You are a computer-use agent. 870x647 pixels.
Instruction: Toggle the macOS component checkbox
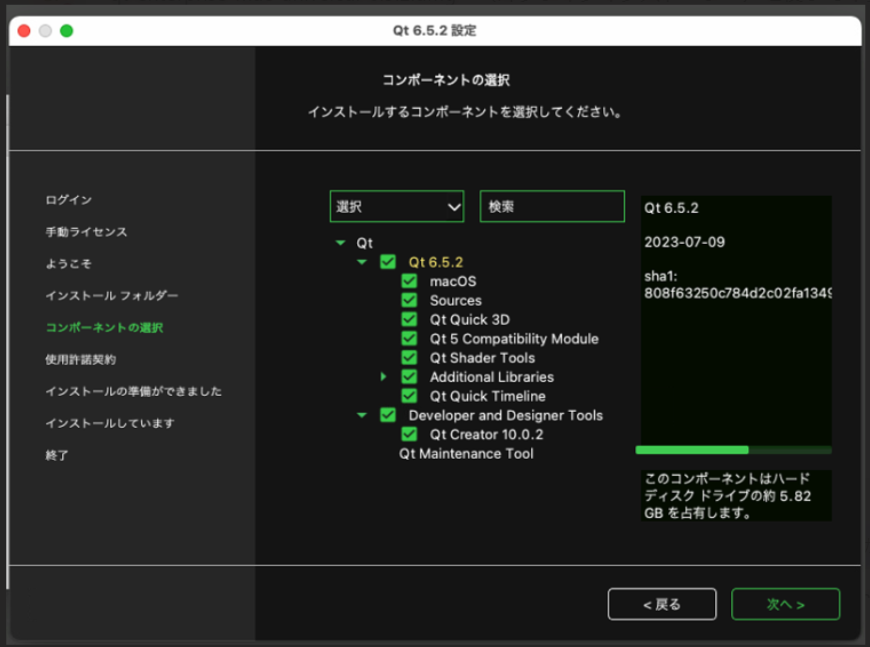click(x=409, y=281)
